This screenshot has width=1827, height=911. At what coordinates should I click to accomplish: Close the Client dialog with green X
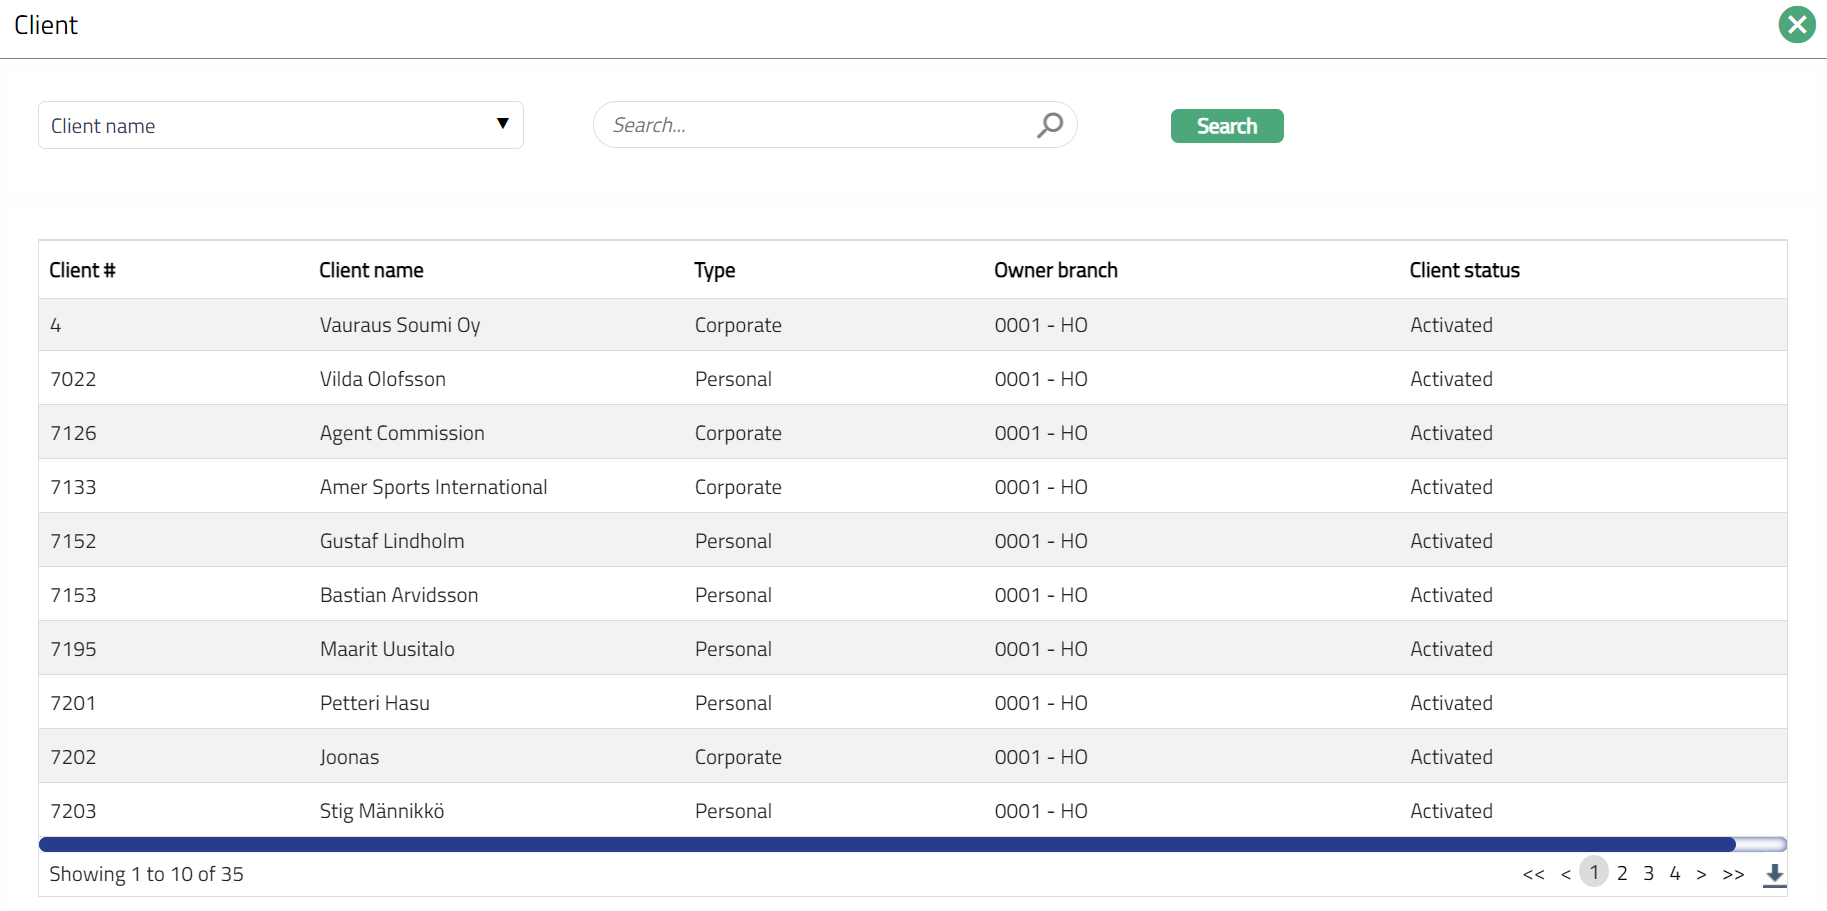click(1796, 25)
